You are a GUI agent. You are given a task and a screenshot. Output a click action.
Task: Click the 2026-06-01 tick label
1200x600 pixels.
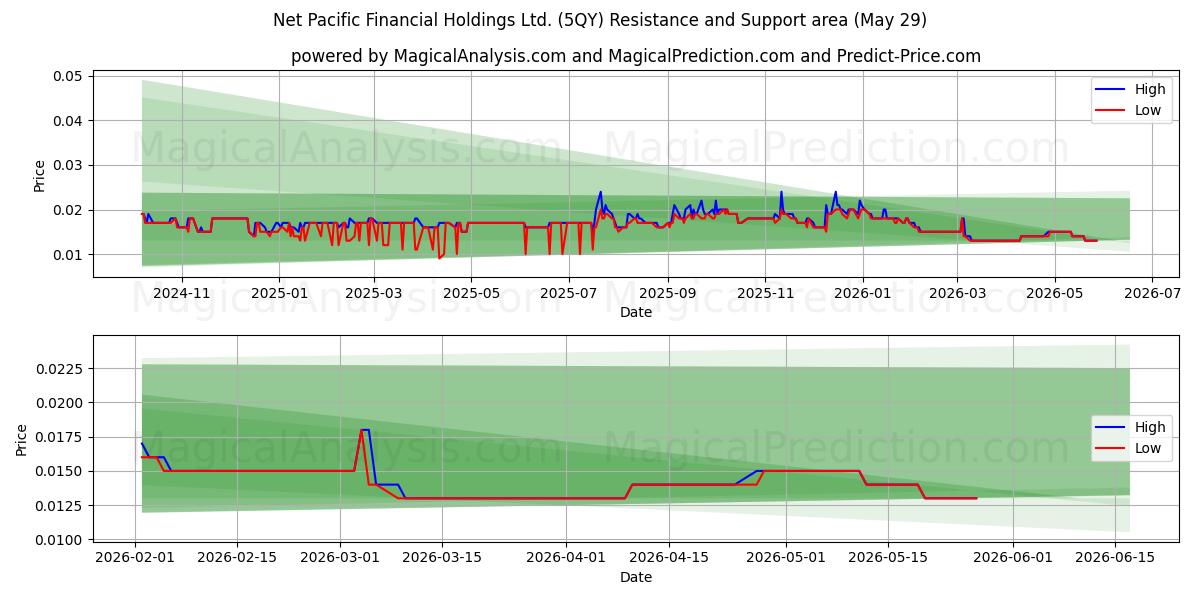click(1011, 558)
